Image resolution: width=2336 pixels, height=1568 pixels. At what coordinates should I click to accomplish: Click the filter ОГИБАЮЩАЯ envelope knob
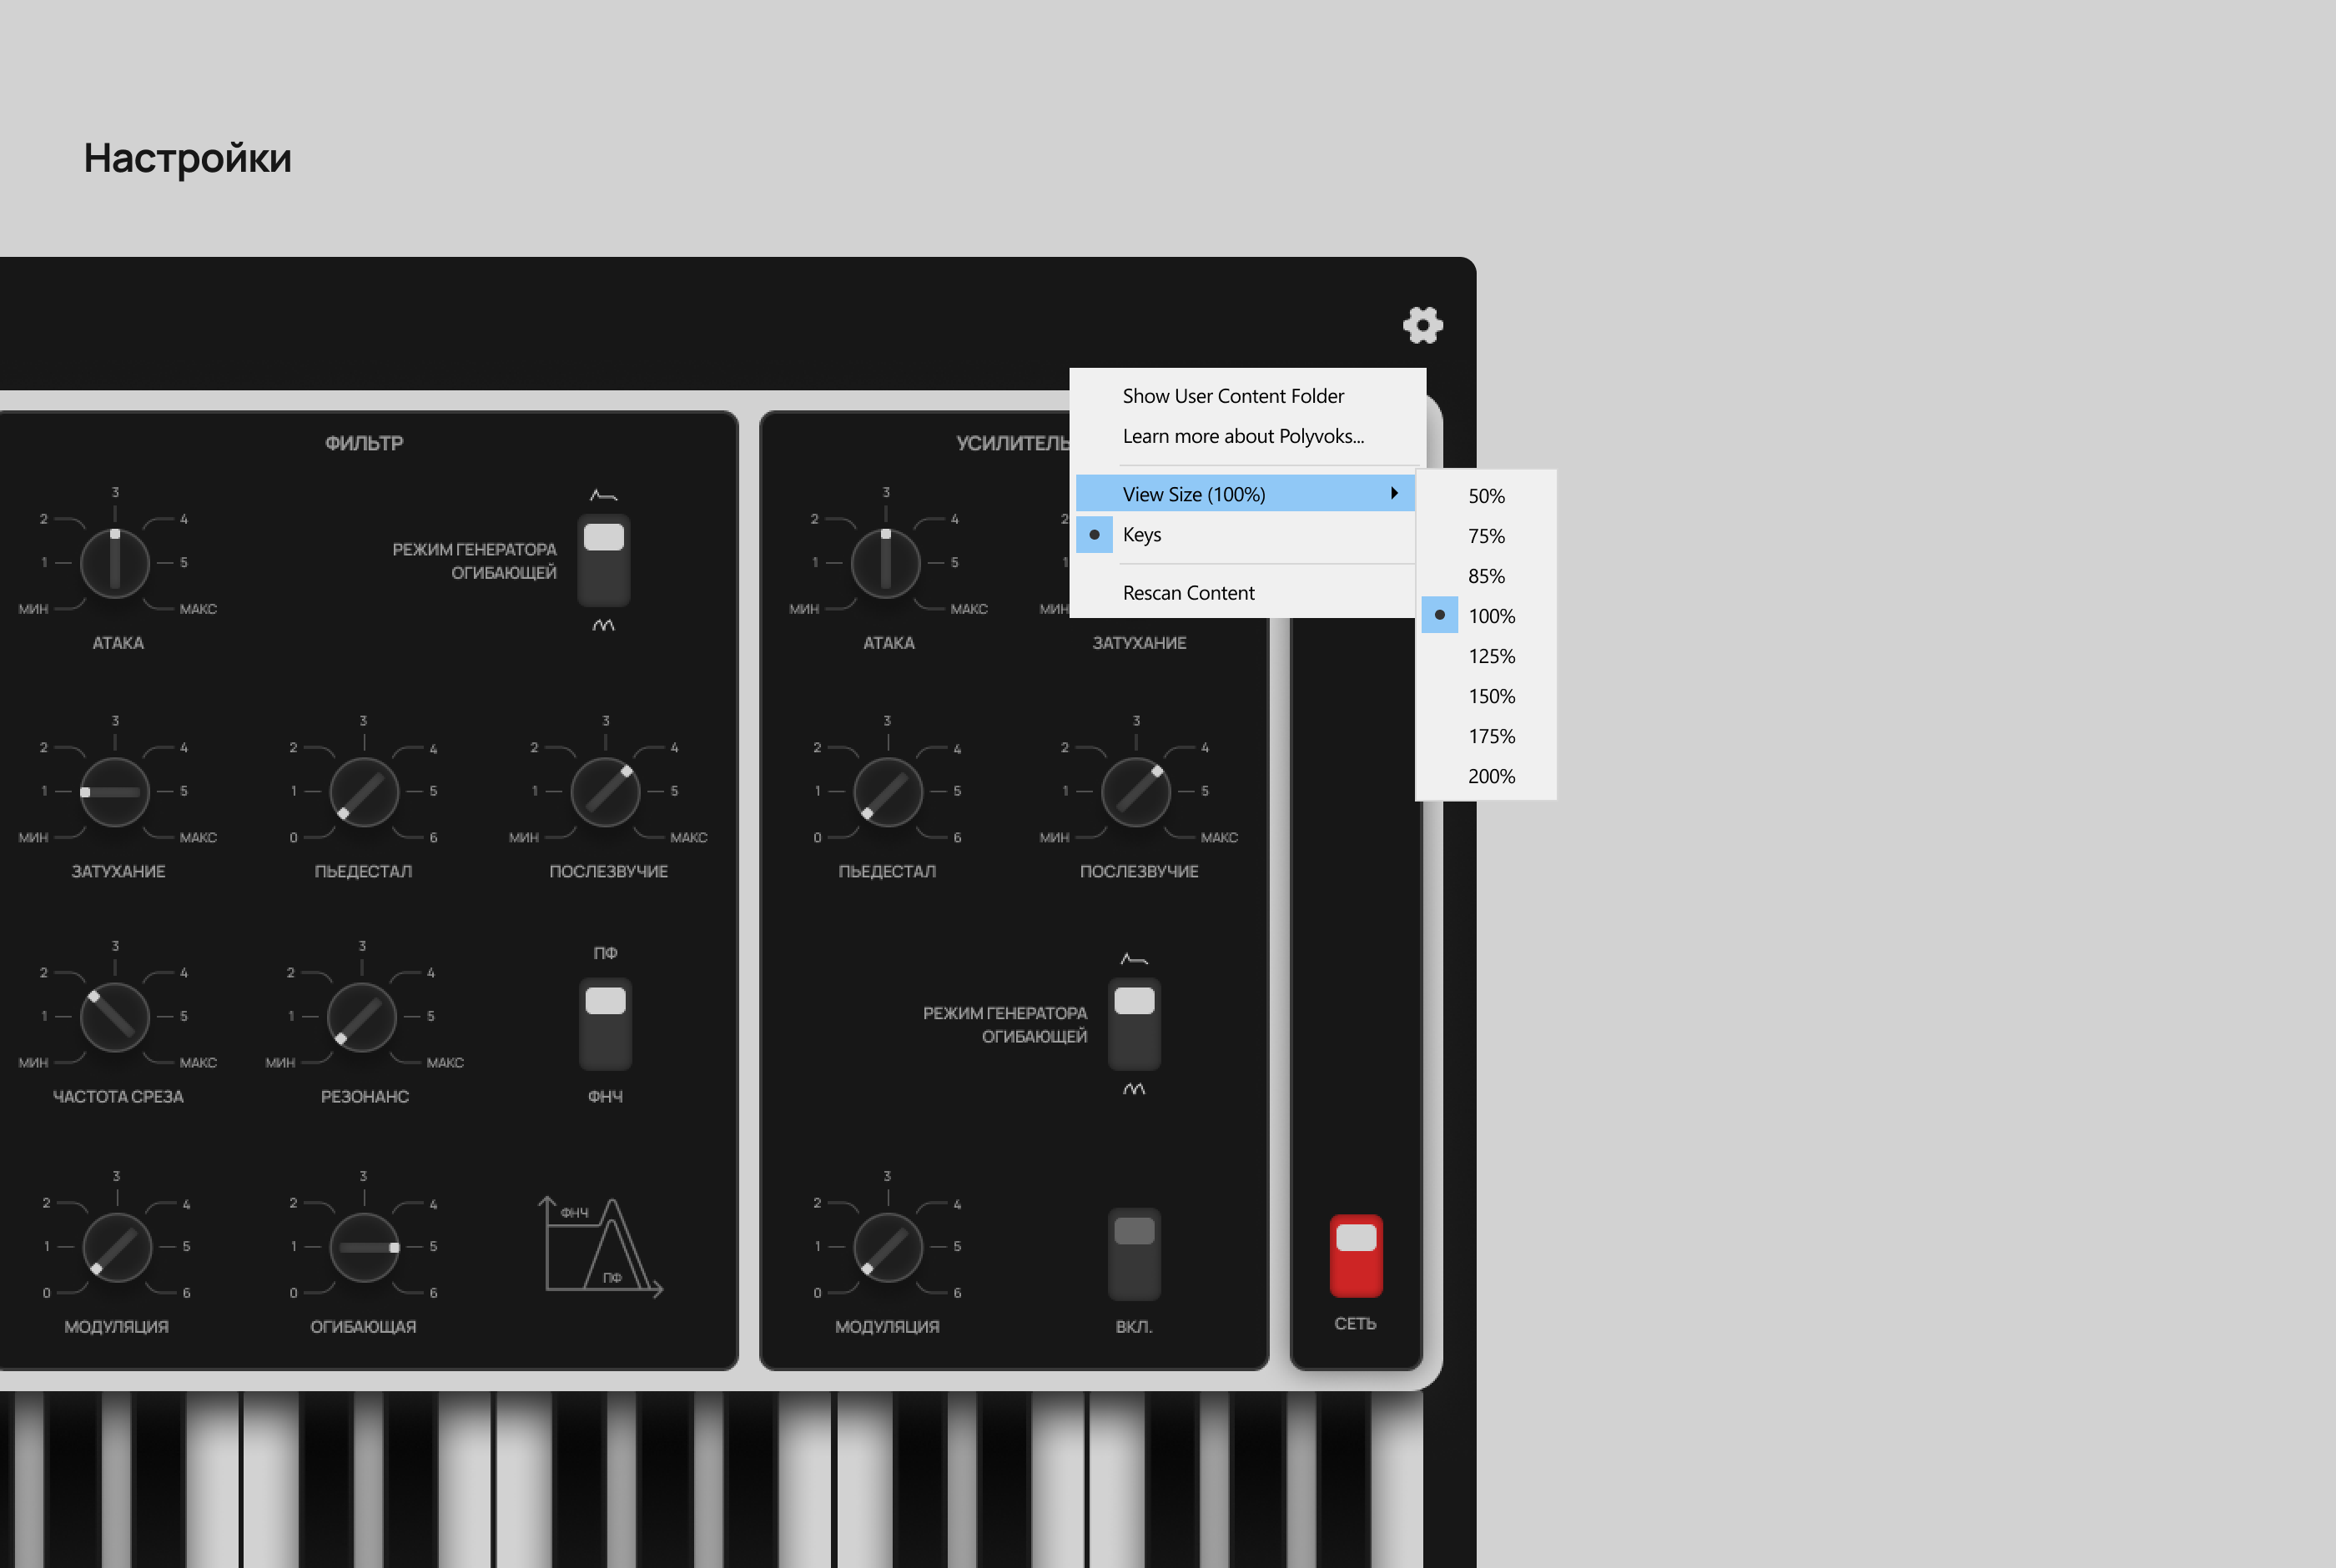click(363, 1247)
